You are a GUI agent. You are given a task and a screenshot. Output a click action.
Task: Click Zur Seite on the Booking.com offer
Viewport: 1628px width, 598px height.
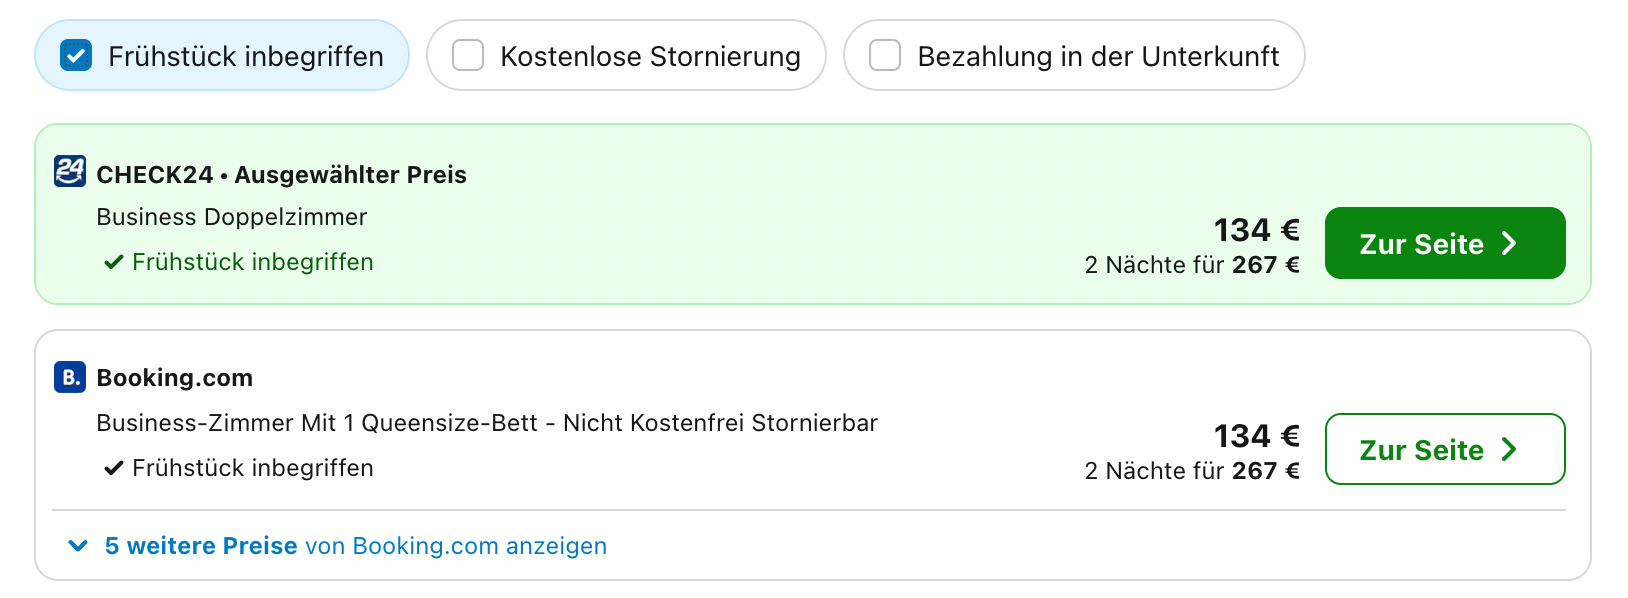pyautogui.click(x=1445, y=449)
